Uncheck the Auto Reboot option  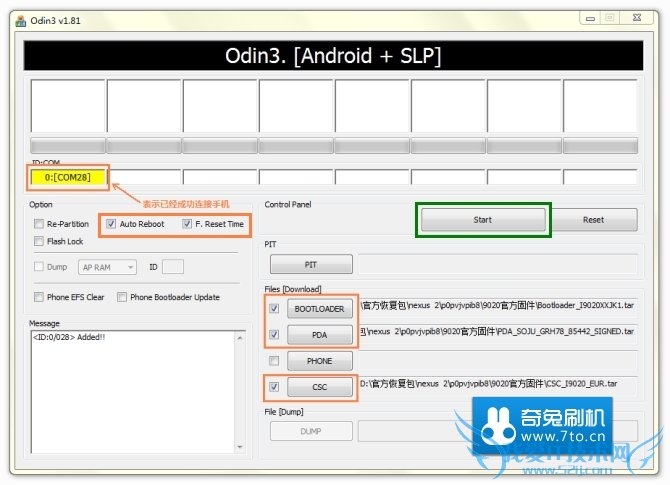(111, 223)
